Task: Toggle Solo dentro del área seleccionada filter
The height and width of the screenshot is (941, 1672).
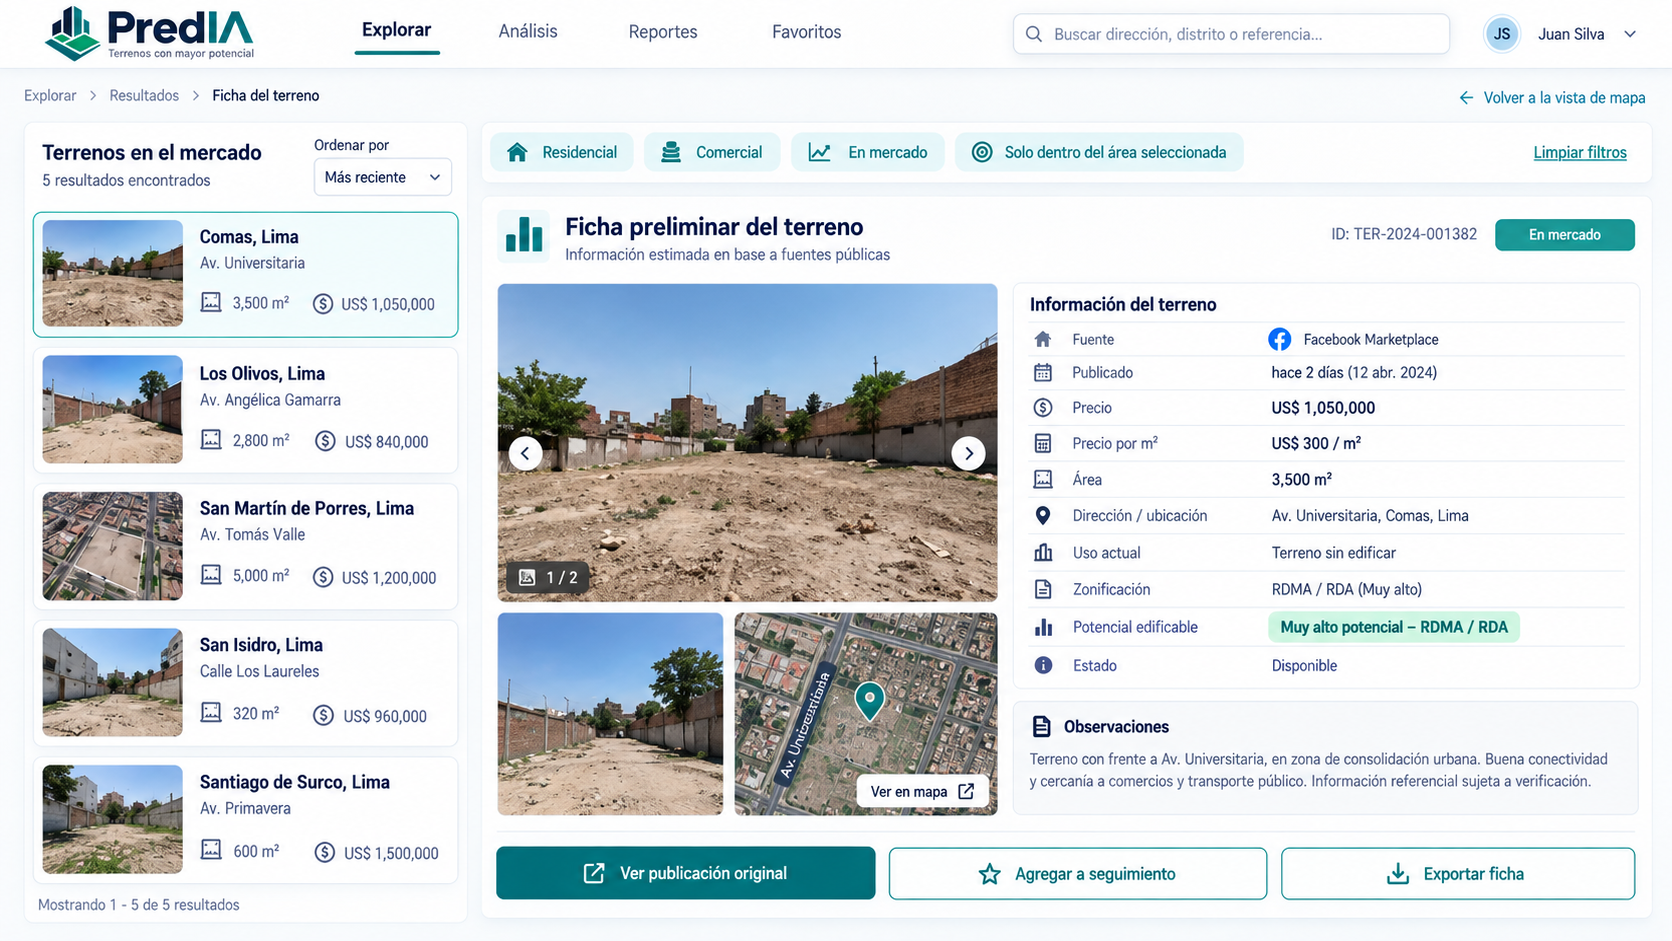Action: click(1099, 152)
